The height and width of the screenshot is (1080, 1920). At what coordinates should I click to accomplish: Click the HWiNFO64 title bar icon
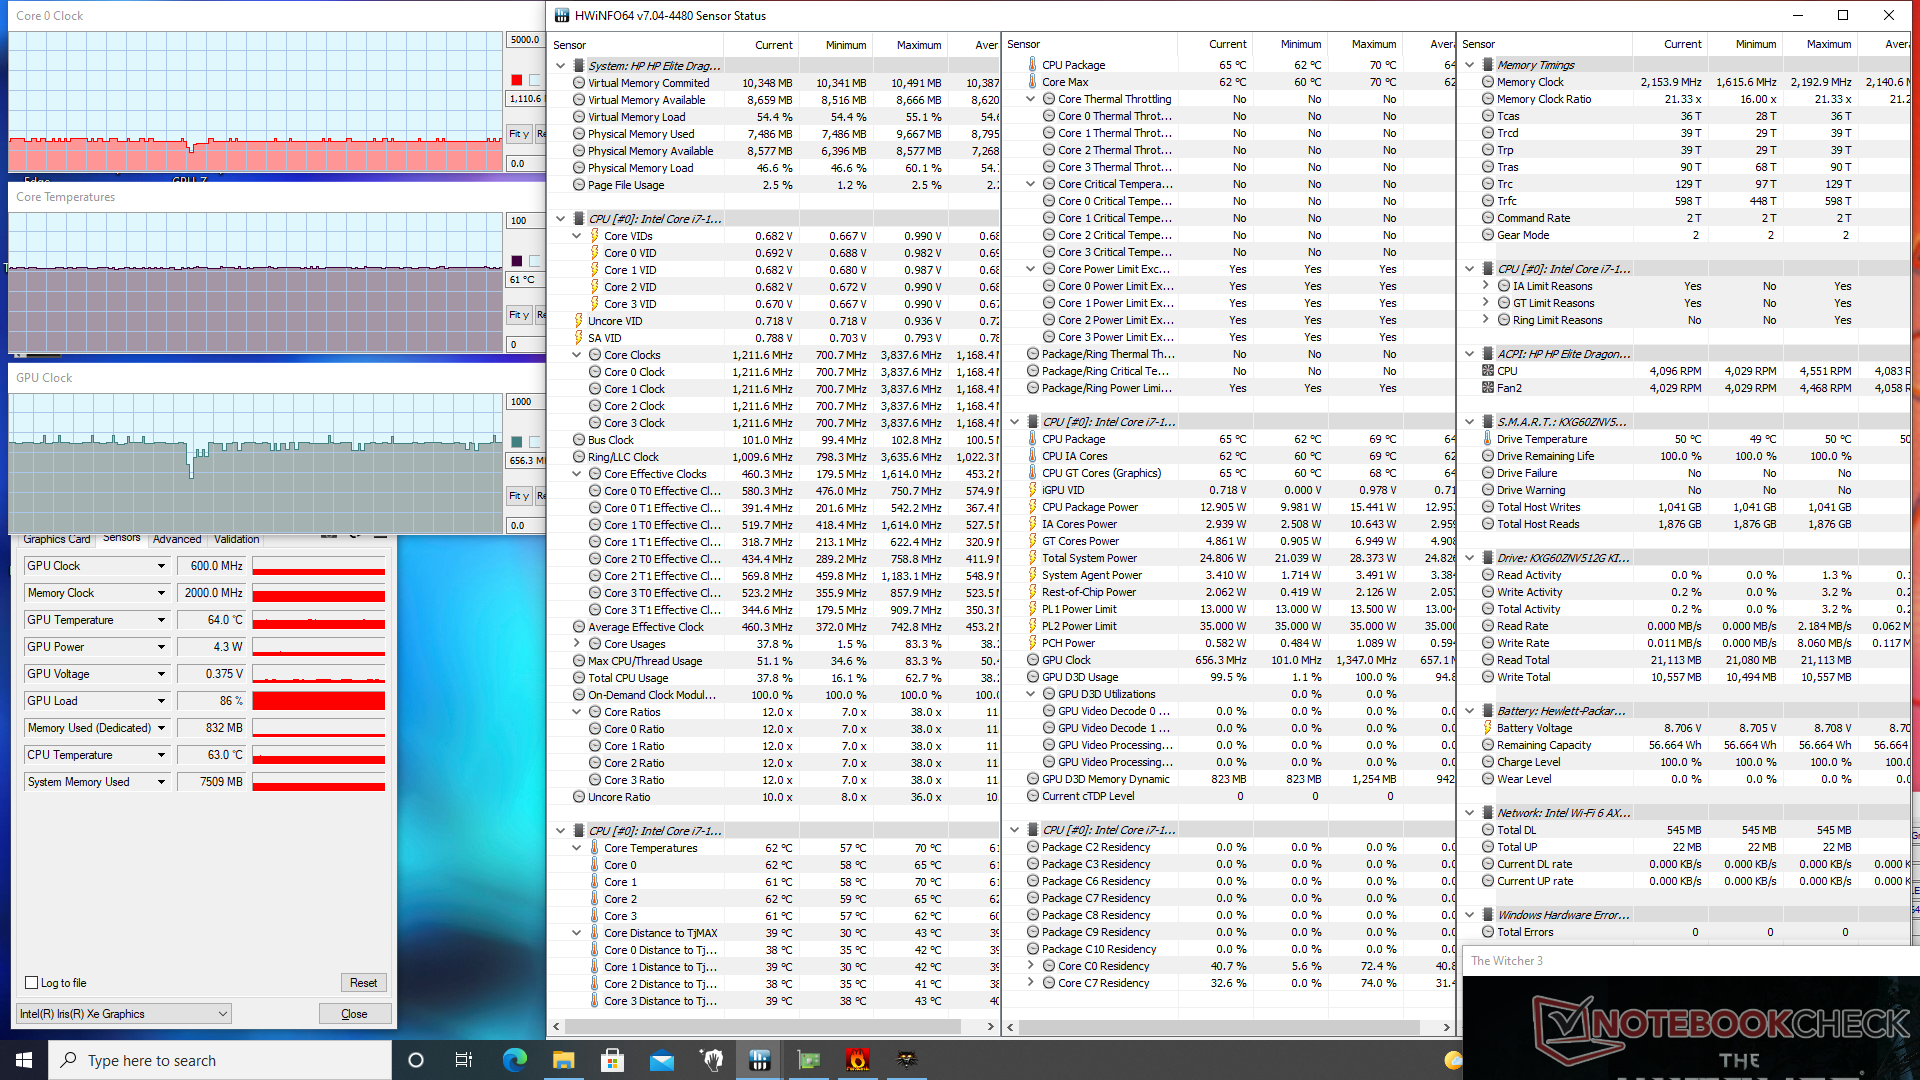[x=562, y=15]
